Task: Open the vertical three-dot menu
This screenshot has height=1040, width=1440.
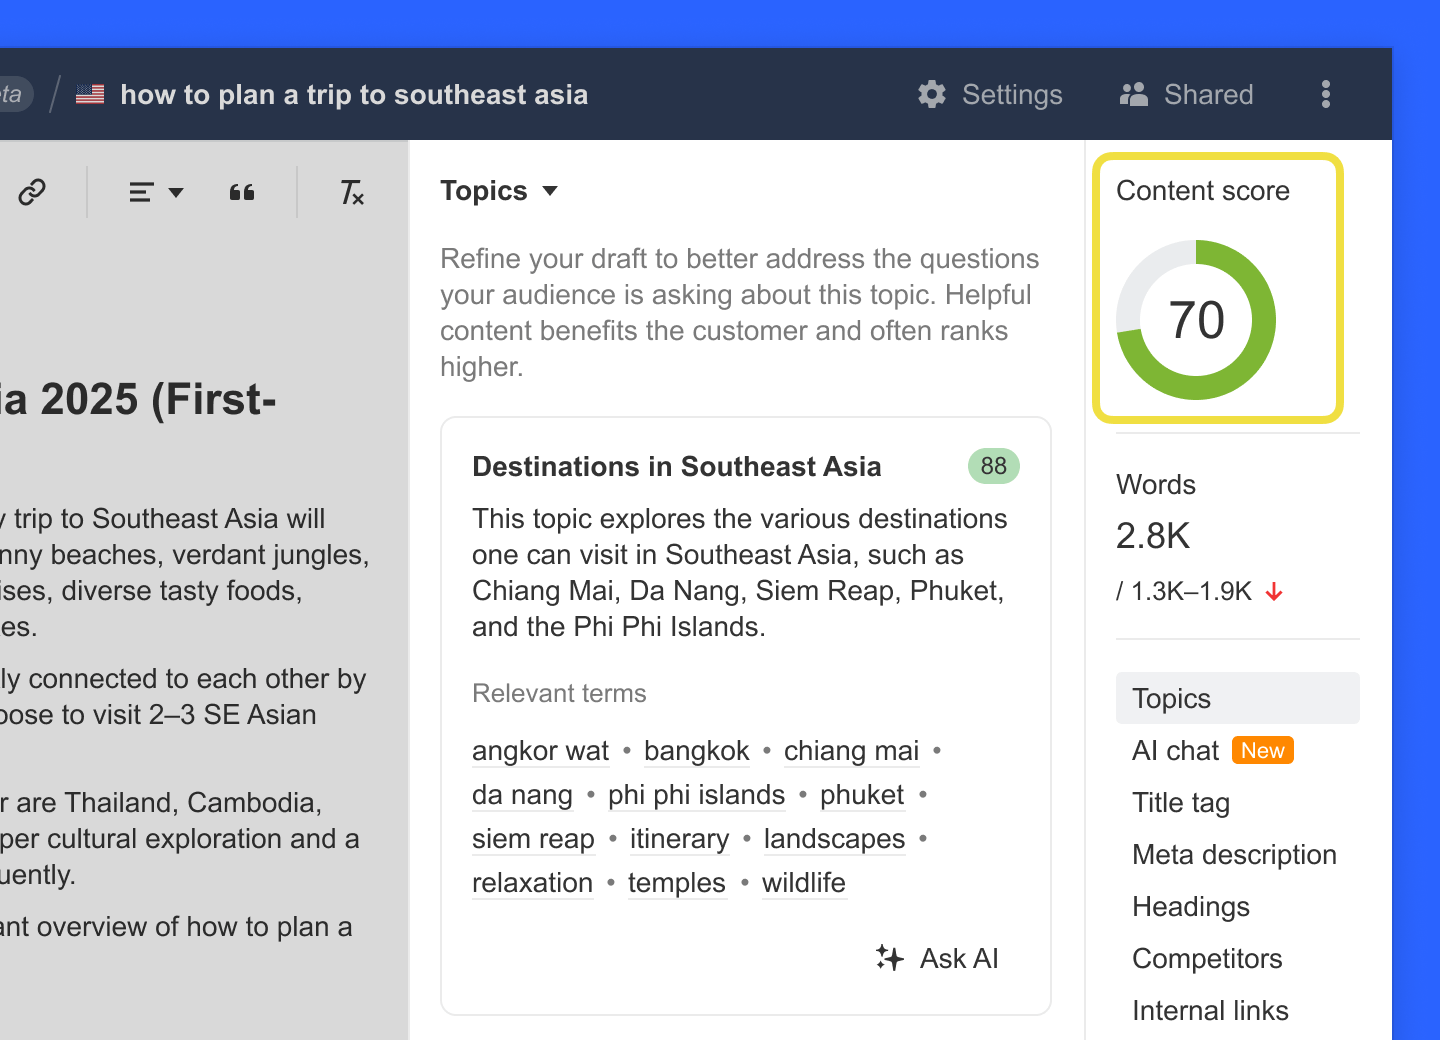Action: 1326,94
